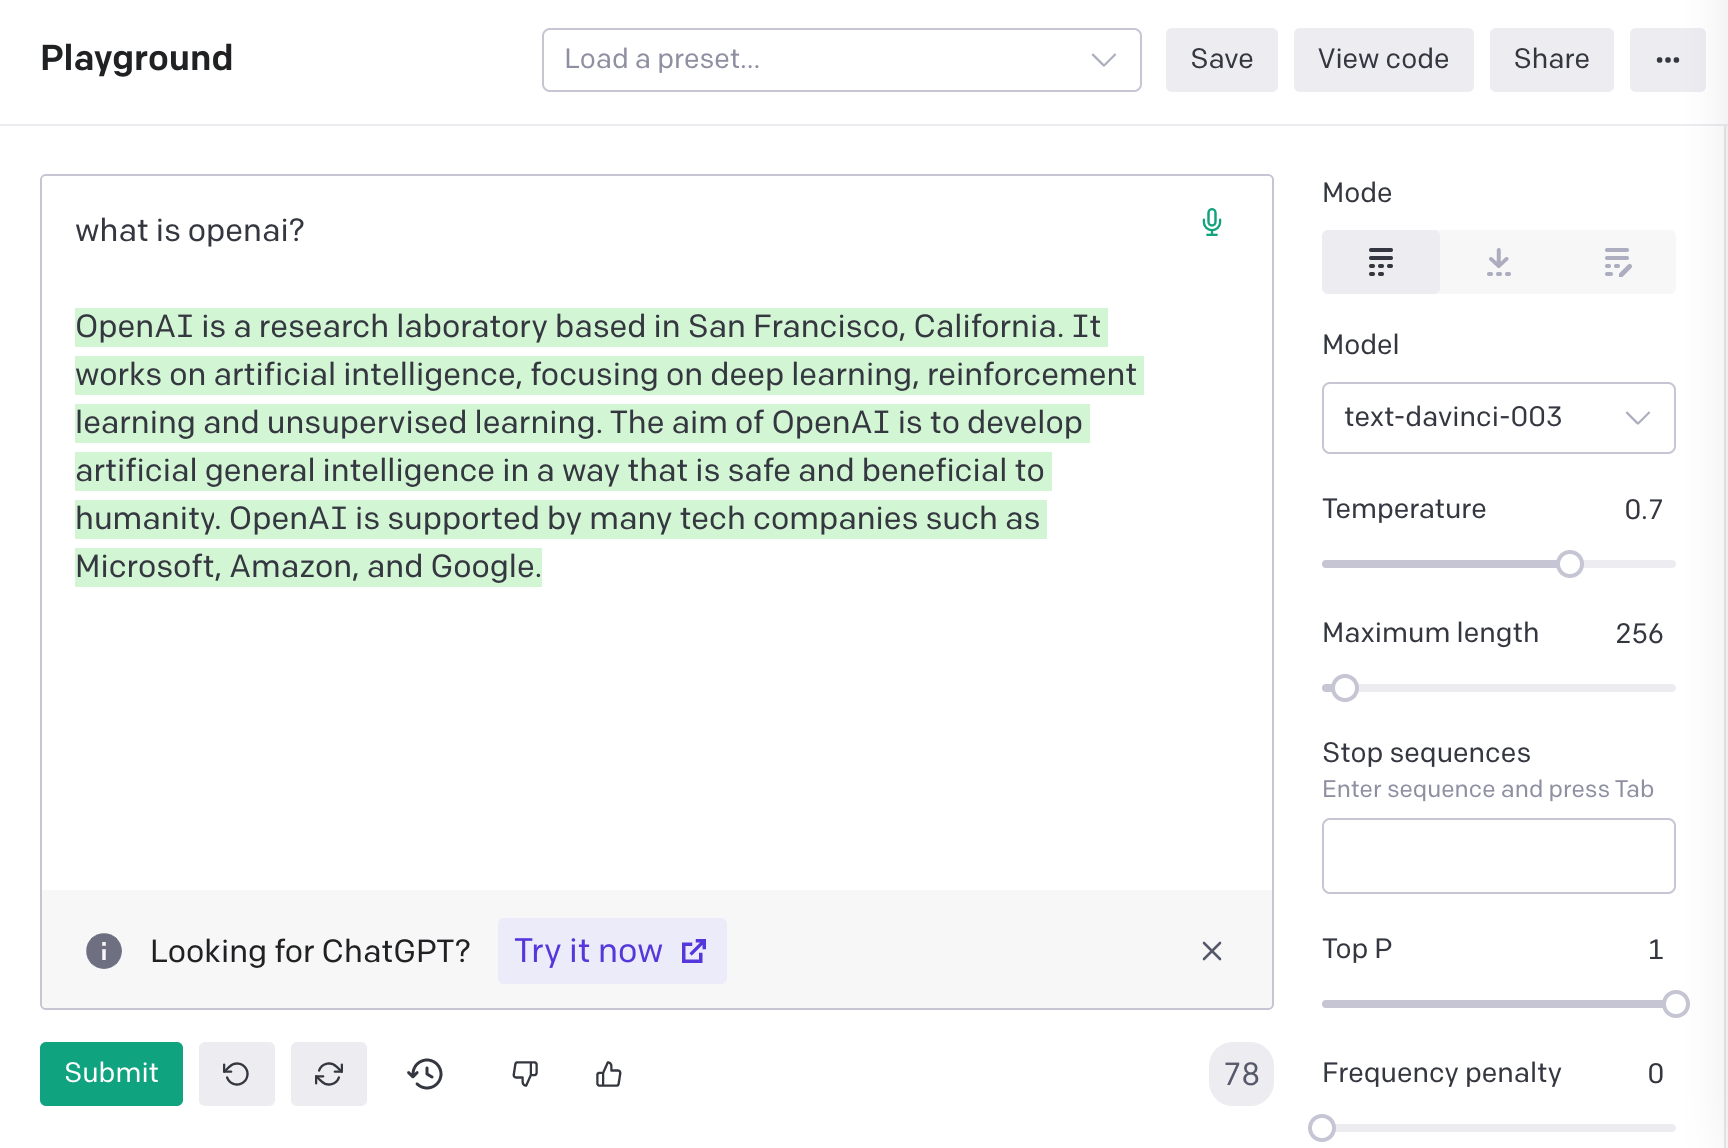Click the info icon beside ChatGPT notice
The width and height of the screenshot is (1728, 1148).
click(x=104, y=951)
